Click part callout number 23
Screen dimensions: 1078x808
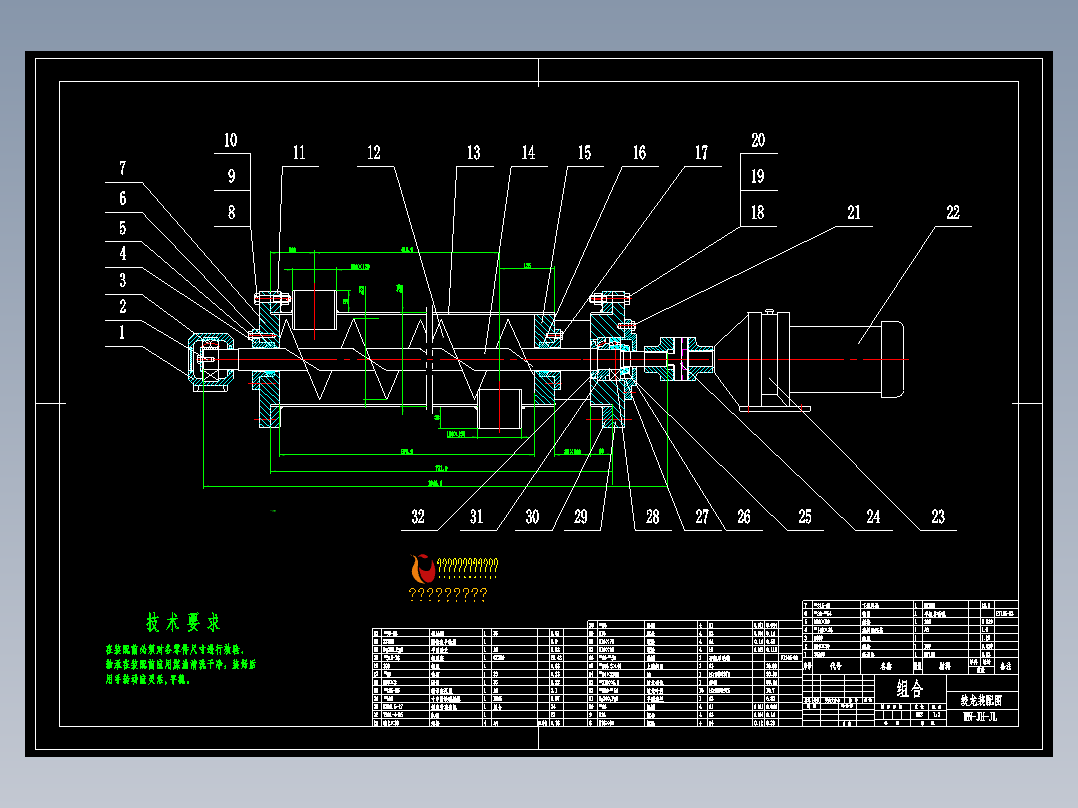tap(938, 516)
